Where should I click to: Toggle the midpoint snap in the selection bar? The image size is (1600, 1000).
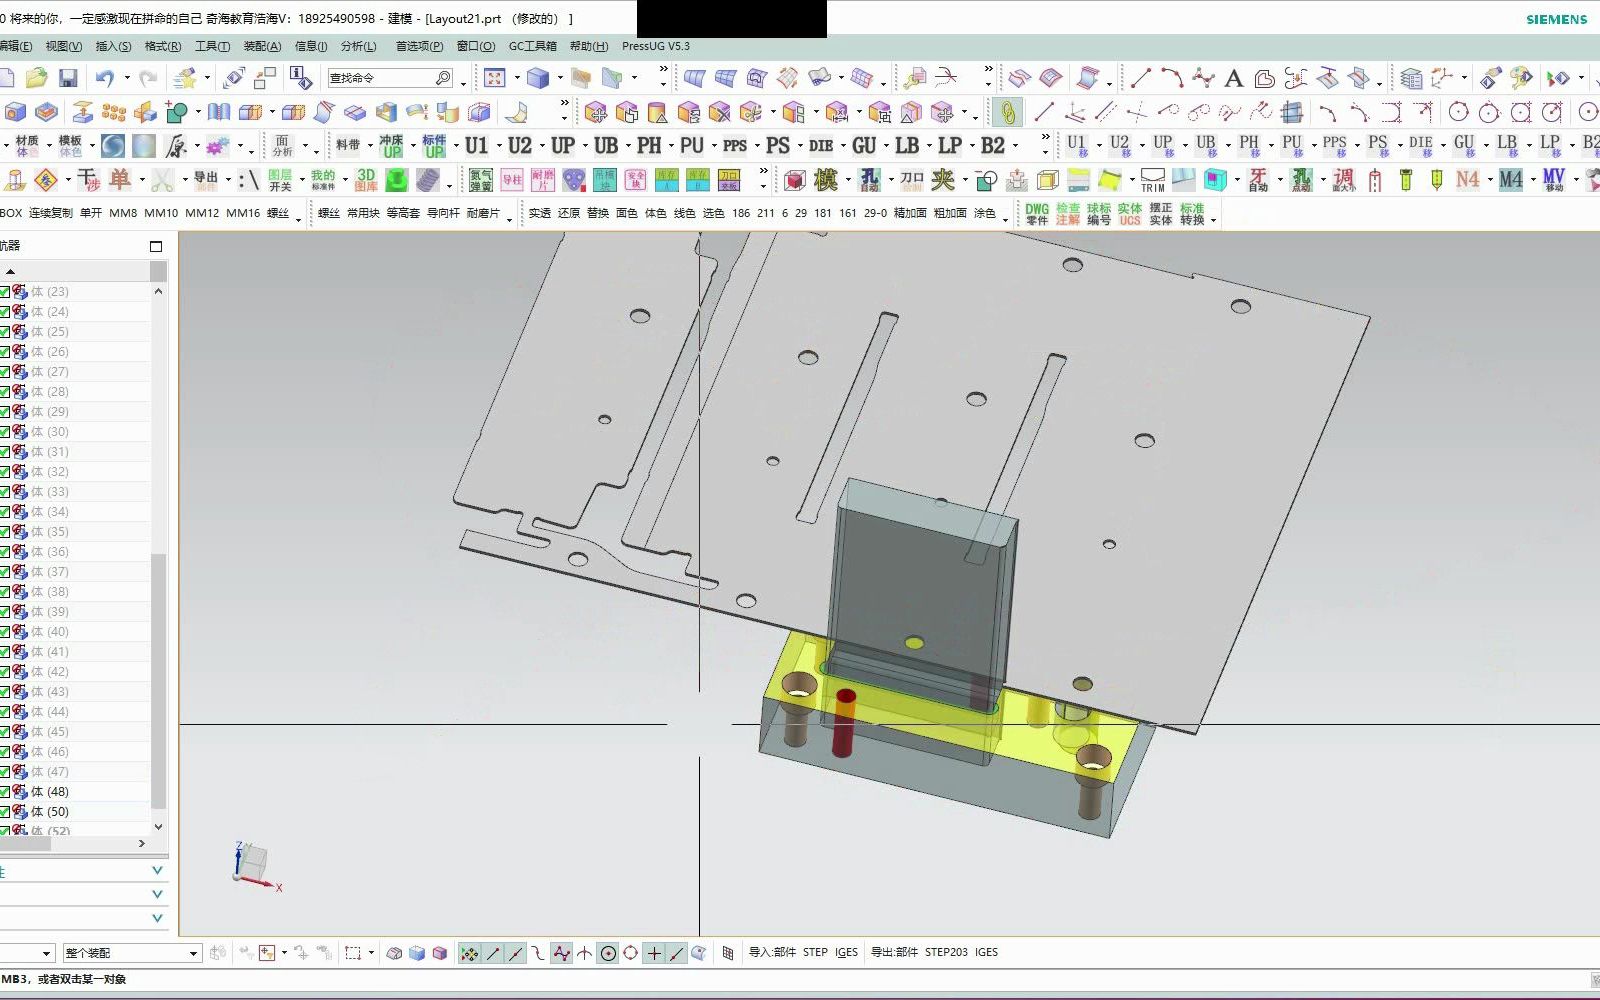(x=516, y=953)
